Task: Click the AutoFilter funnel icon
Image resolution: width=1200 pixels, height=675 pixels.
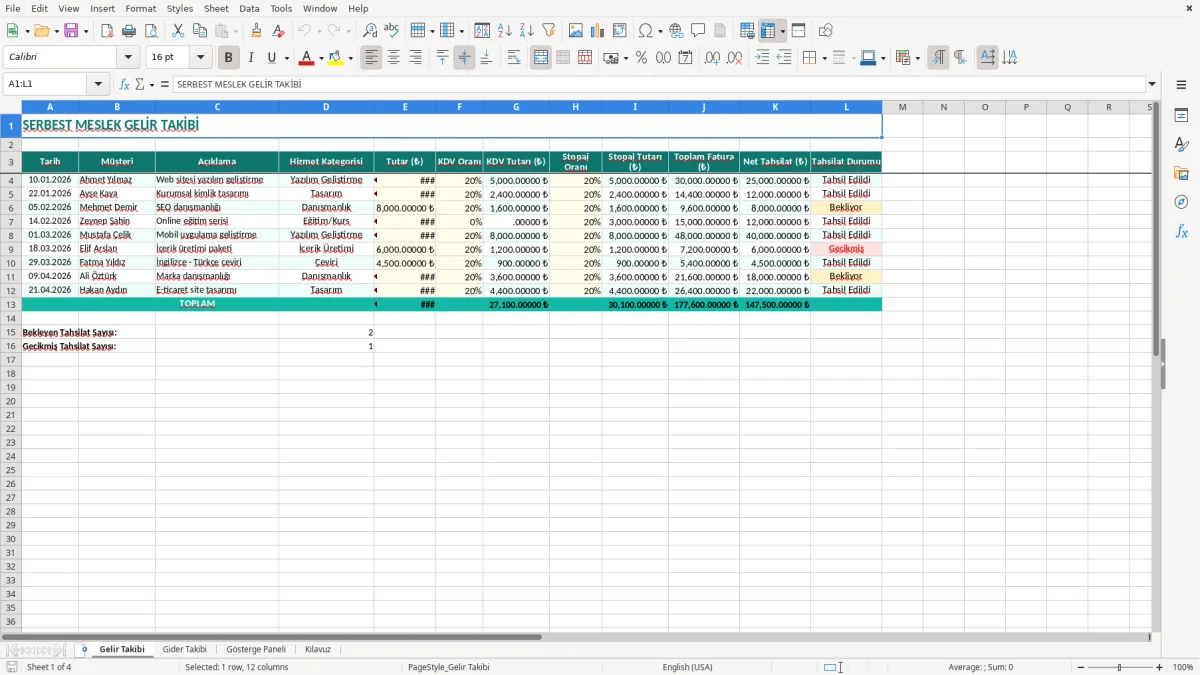Action: pos(548,31)
